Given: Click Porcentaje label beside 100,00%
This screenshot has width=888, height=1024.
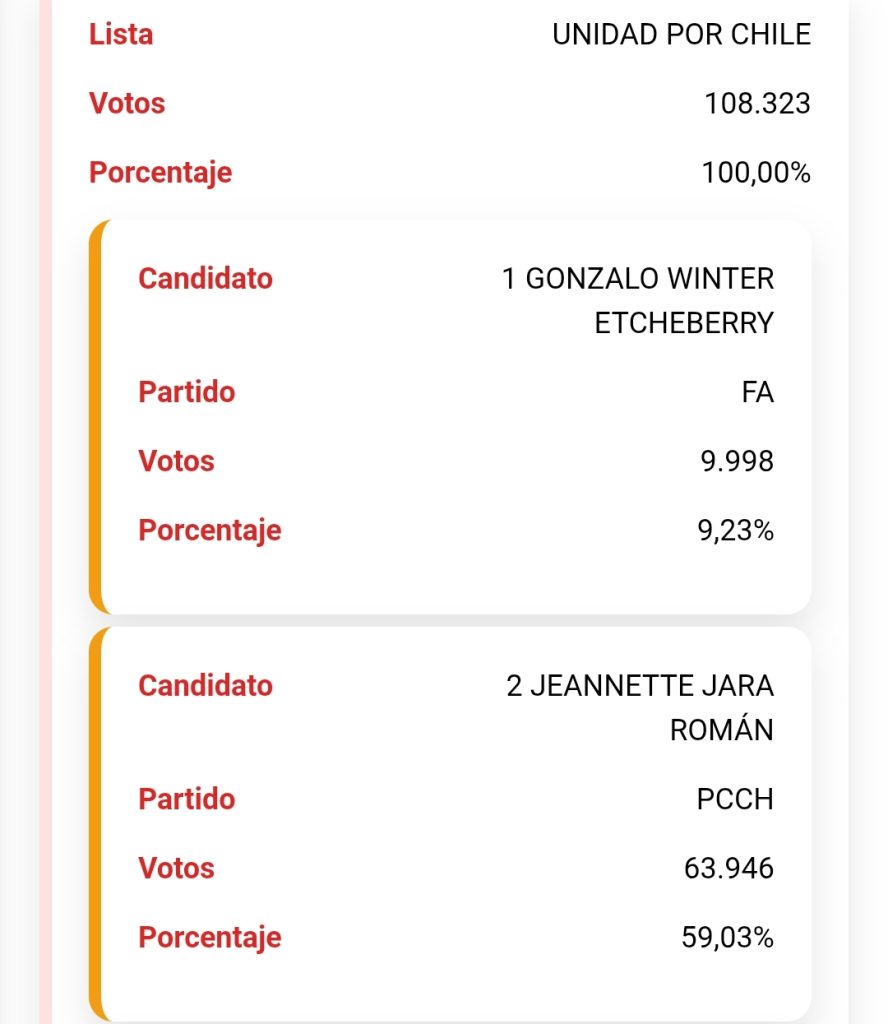Looking at the screenshot, I should [160, 173].
